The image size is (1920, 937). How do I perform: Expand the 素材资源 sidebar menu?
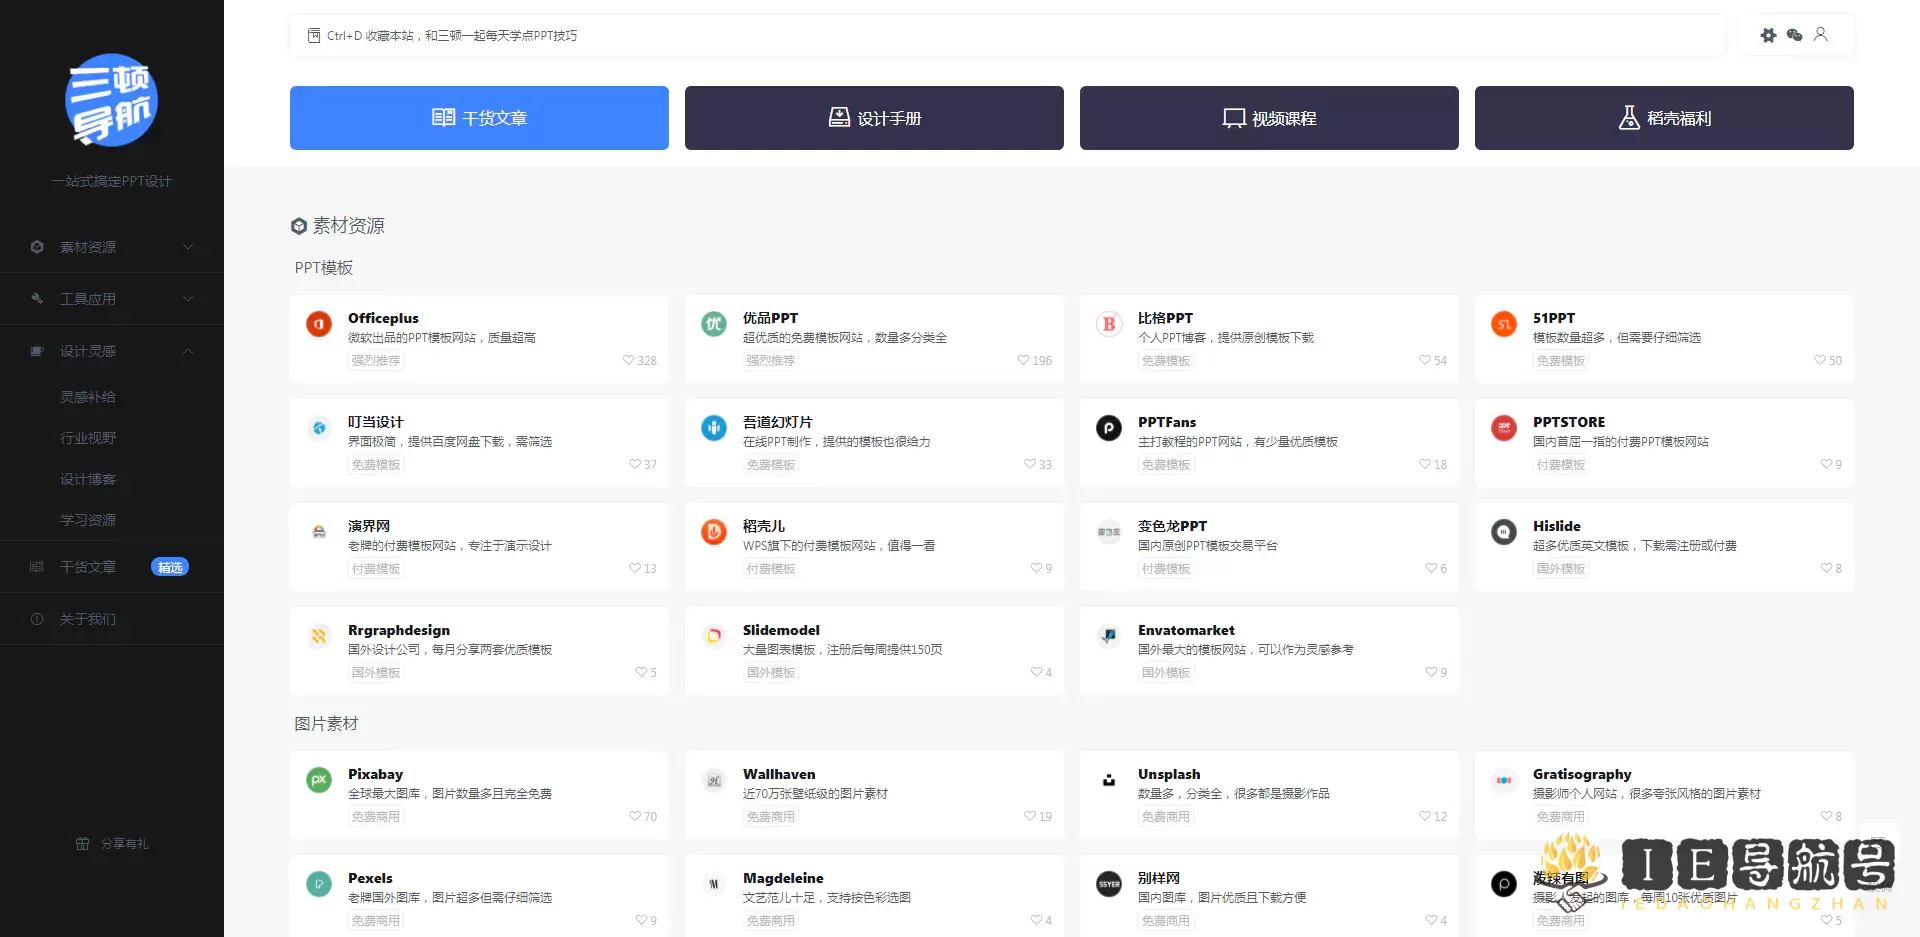pos(112,247)
